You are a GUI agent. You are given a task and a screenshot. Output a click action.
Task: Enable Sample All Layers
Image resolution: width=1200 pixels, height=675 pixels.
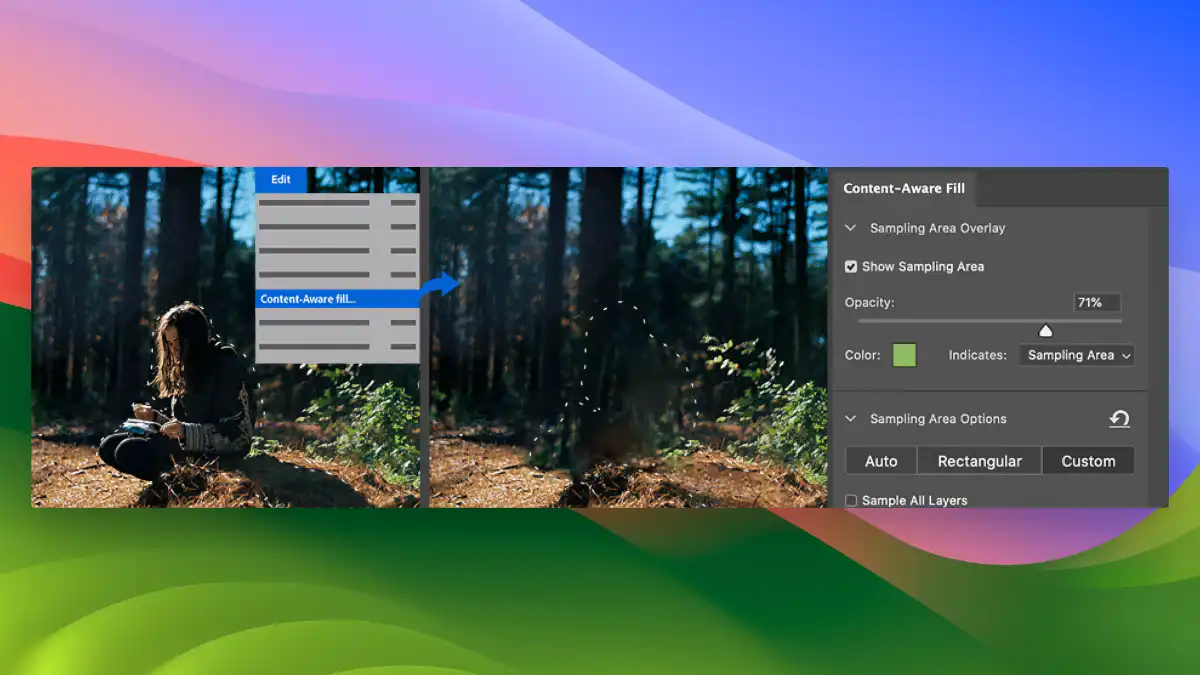click(x=851, y=500)
